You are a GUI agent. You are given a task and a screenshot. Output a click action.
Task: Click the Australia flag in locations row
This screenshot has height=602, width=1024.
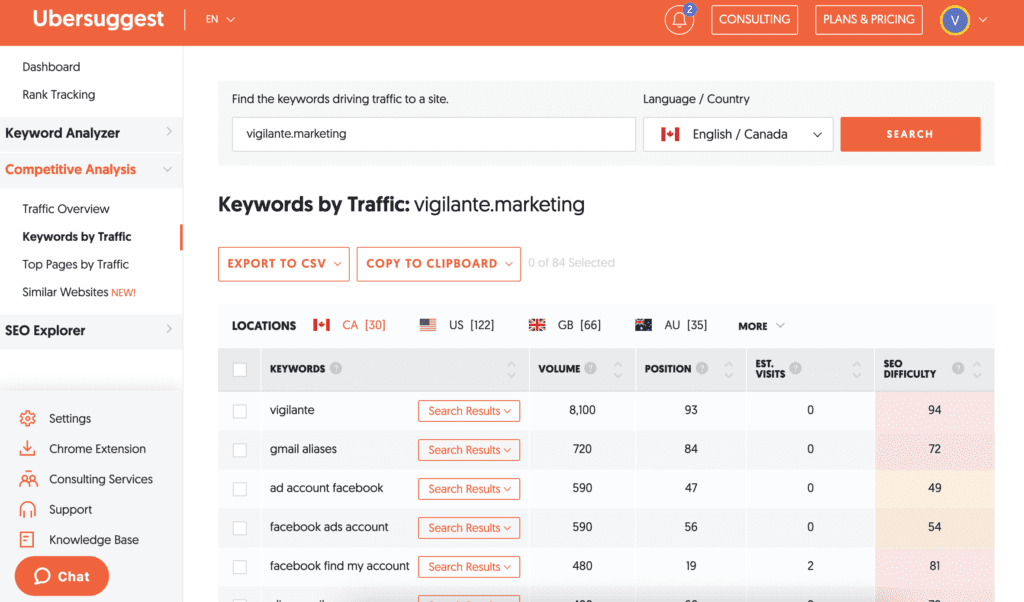(643, 325)
